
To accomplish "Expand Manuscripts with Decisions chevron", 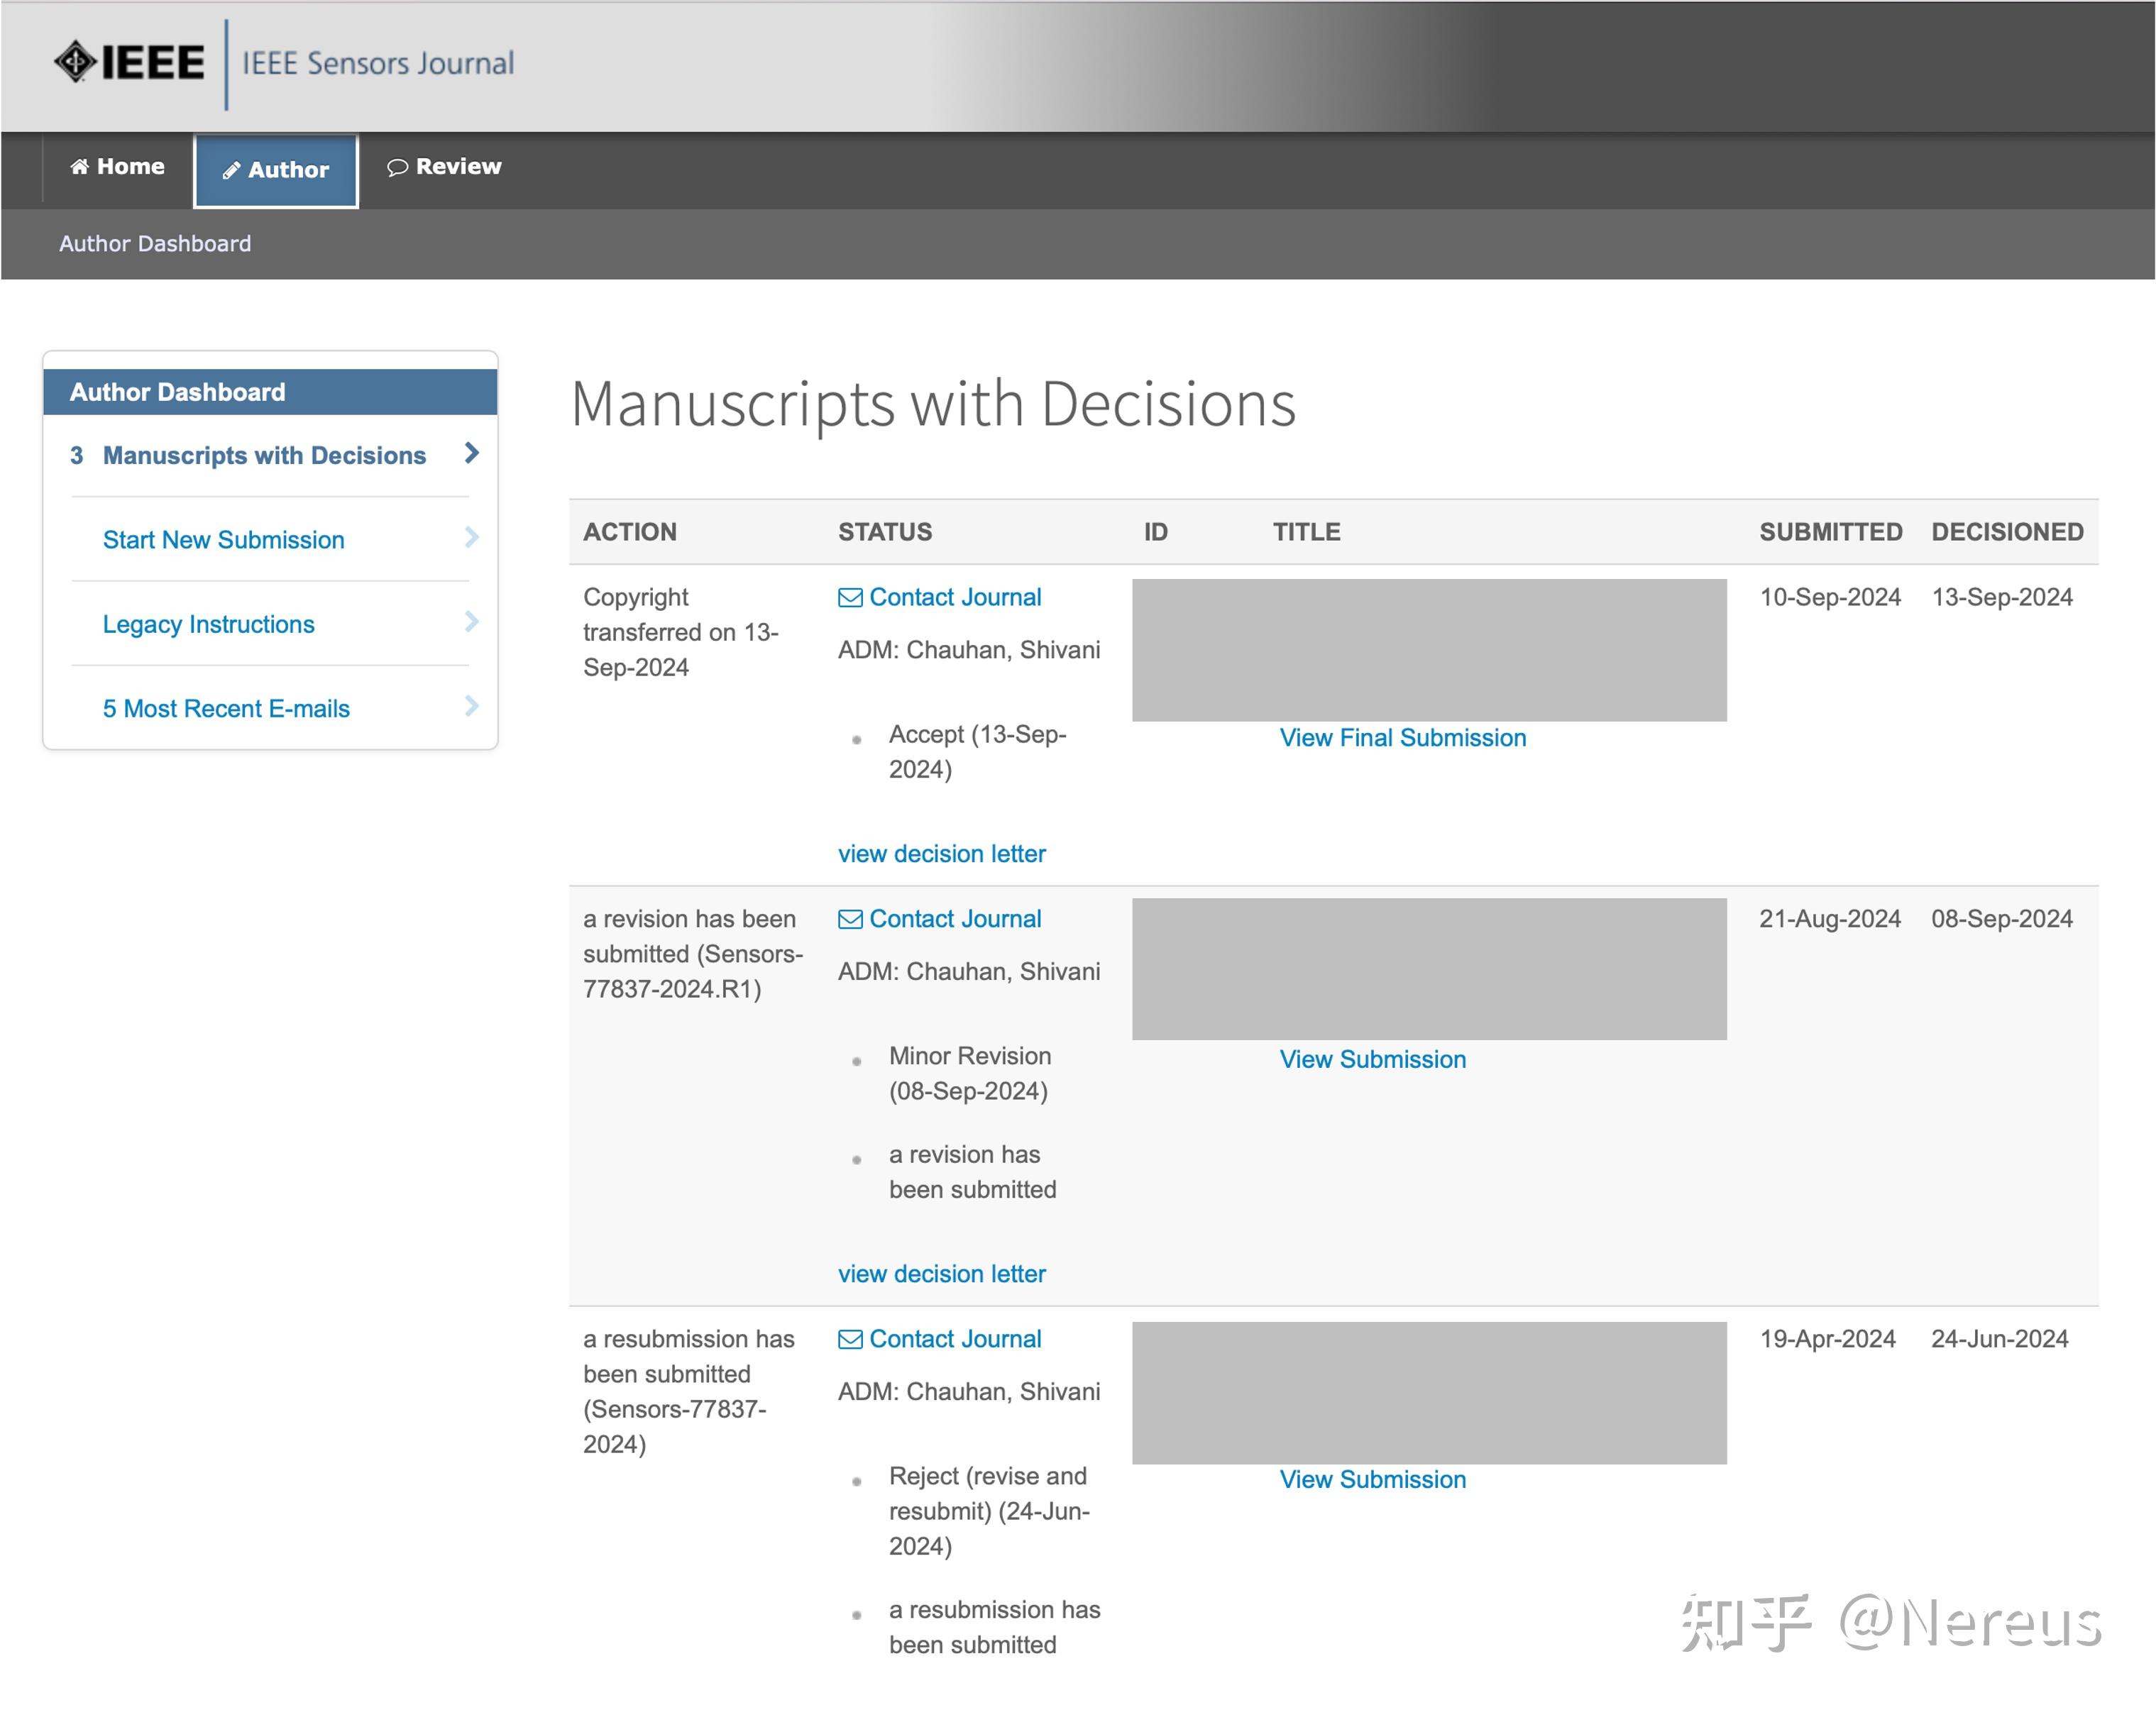I will 472,453.
